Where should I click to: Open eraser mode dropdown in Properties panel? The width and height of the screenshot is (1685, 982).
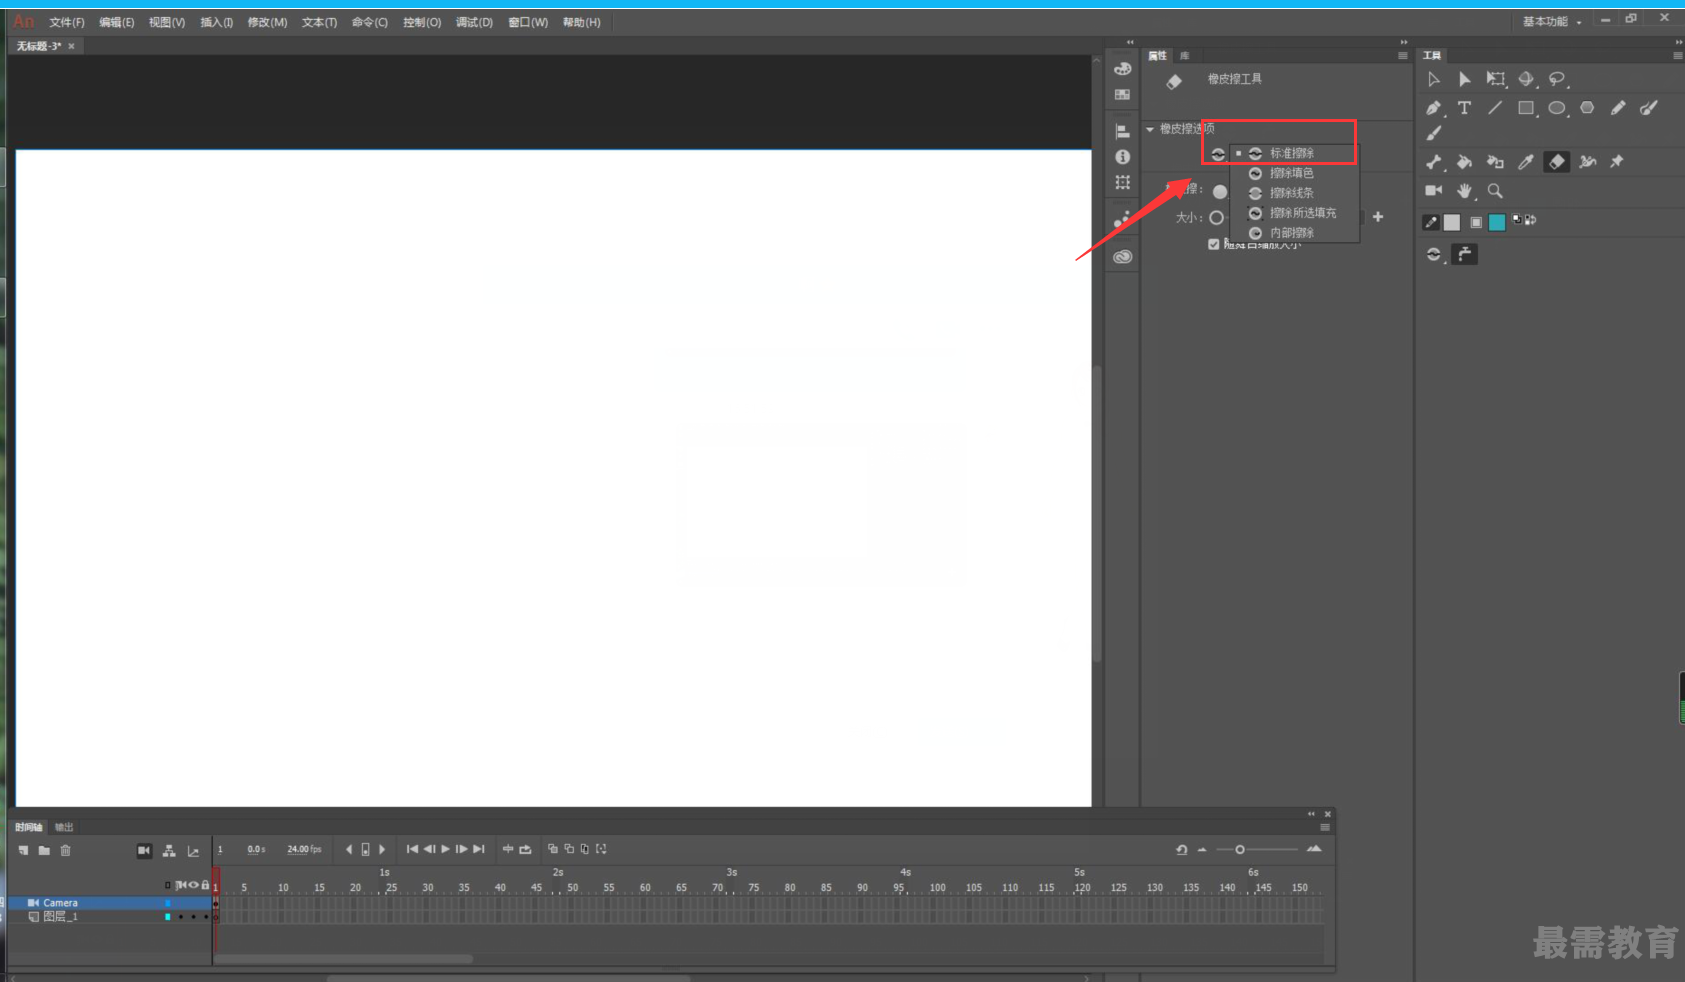(x=1218, y=154)
